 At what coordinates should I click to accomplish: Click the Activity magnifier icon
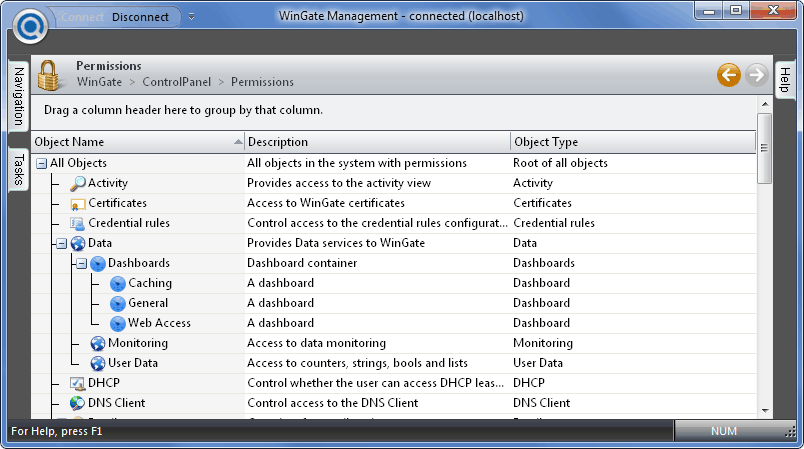pos(77,183)
